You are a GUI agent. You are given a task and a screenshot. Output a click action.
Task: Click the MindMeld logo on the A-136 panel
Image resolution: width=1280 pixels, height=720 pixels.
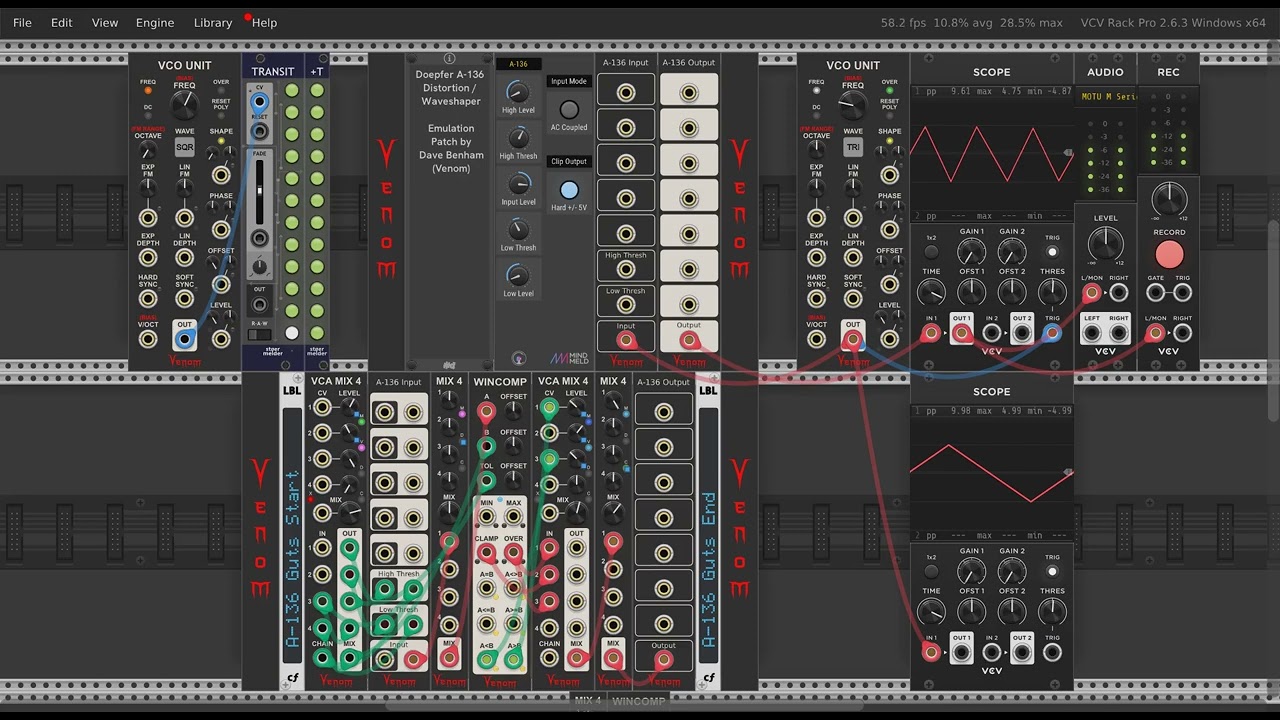coord(569,357)
